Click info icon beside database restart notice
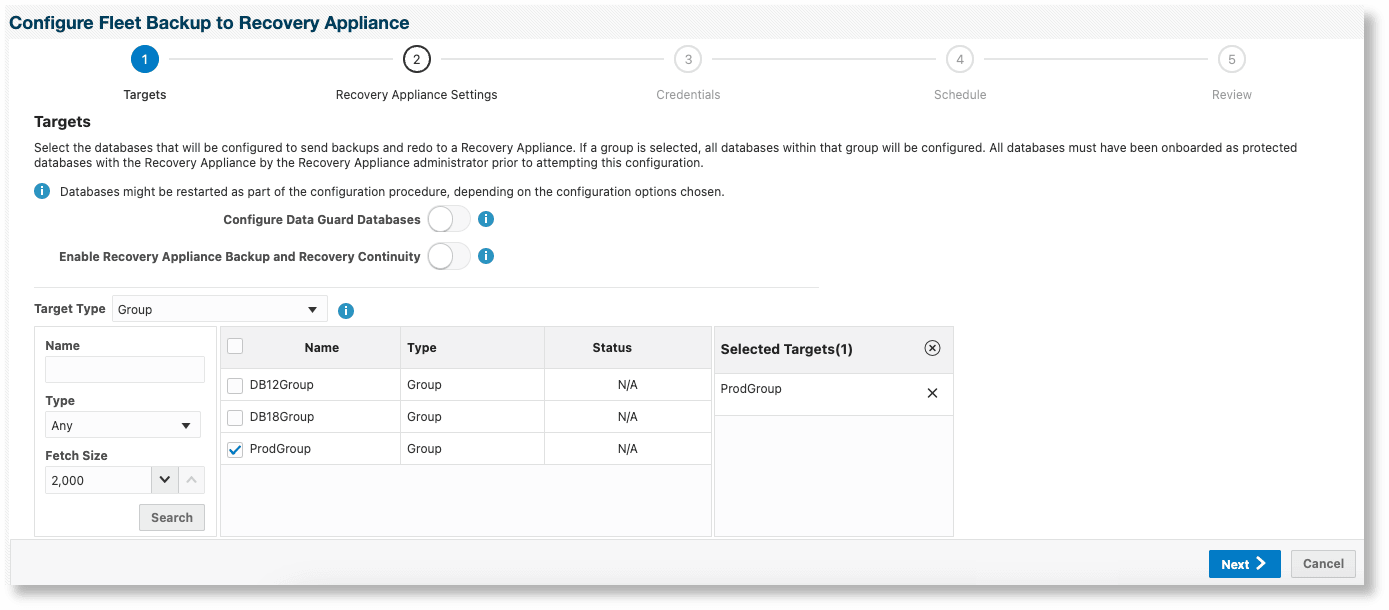This screenshot has height=610, width=1389. tap(42, 191)
